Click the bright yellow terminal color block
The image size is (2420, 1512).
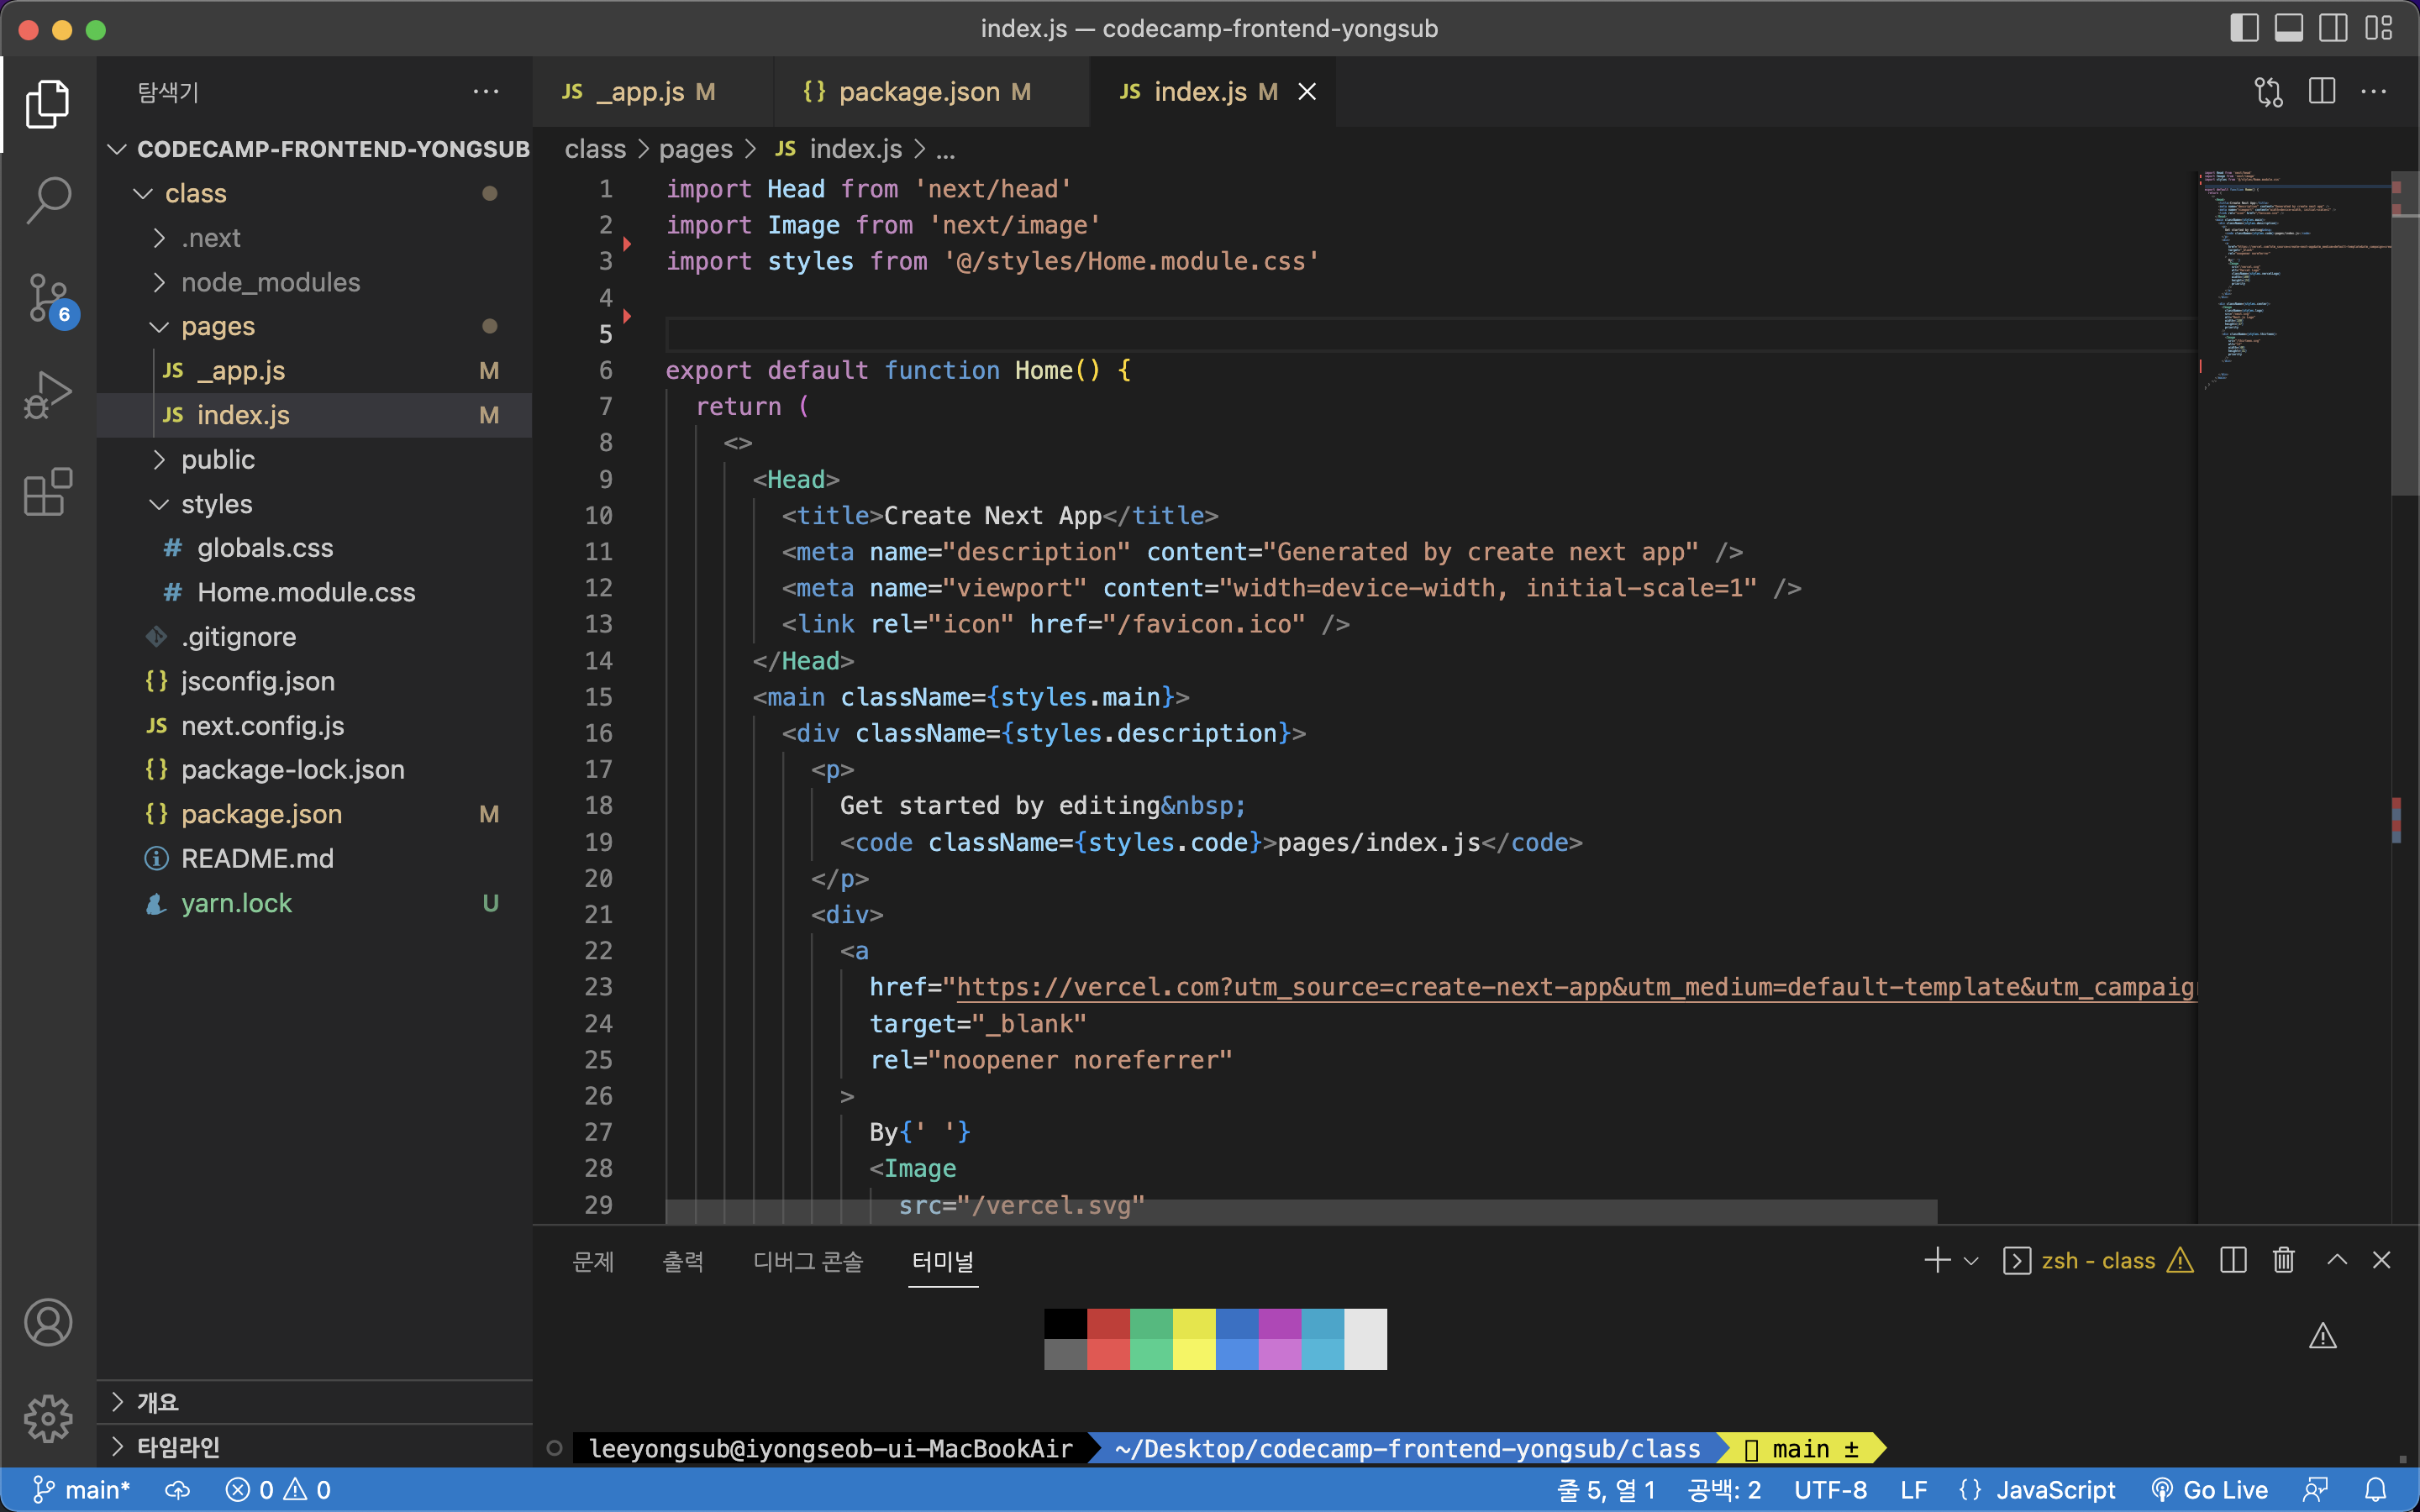(x=1194, y=1354)
